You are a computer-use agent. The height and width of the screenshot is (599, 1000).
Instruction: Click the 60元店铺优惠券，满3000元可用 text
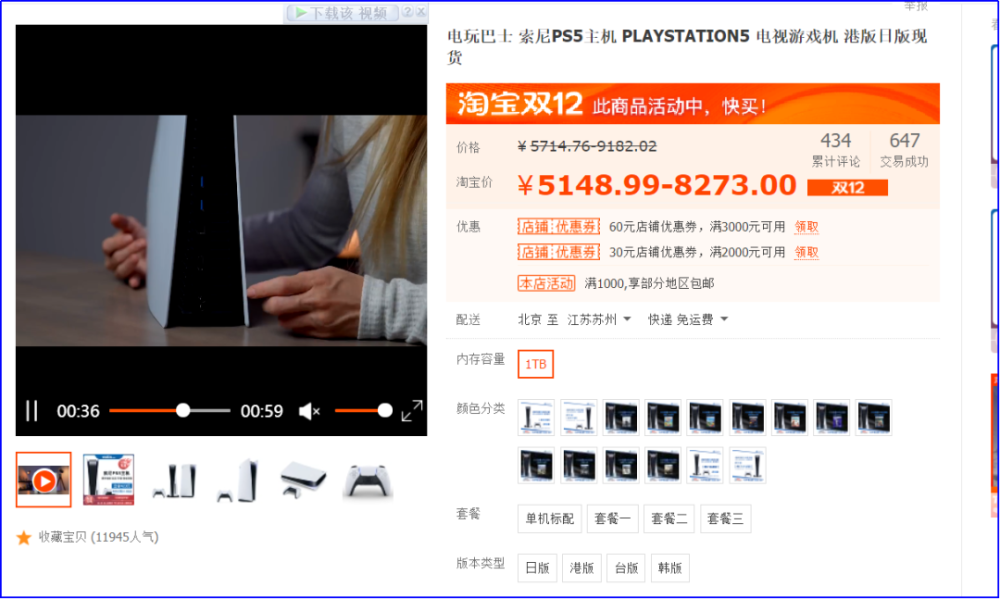click(x=697, y=226)
